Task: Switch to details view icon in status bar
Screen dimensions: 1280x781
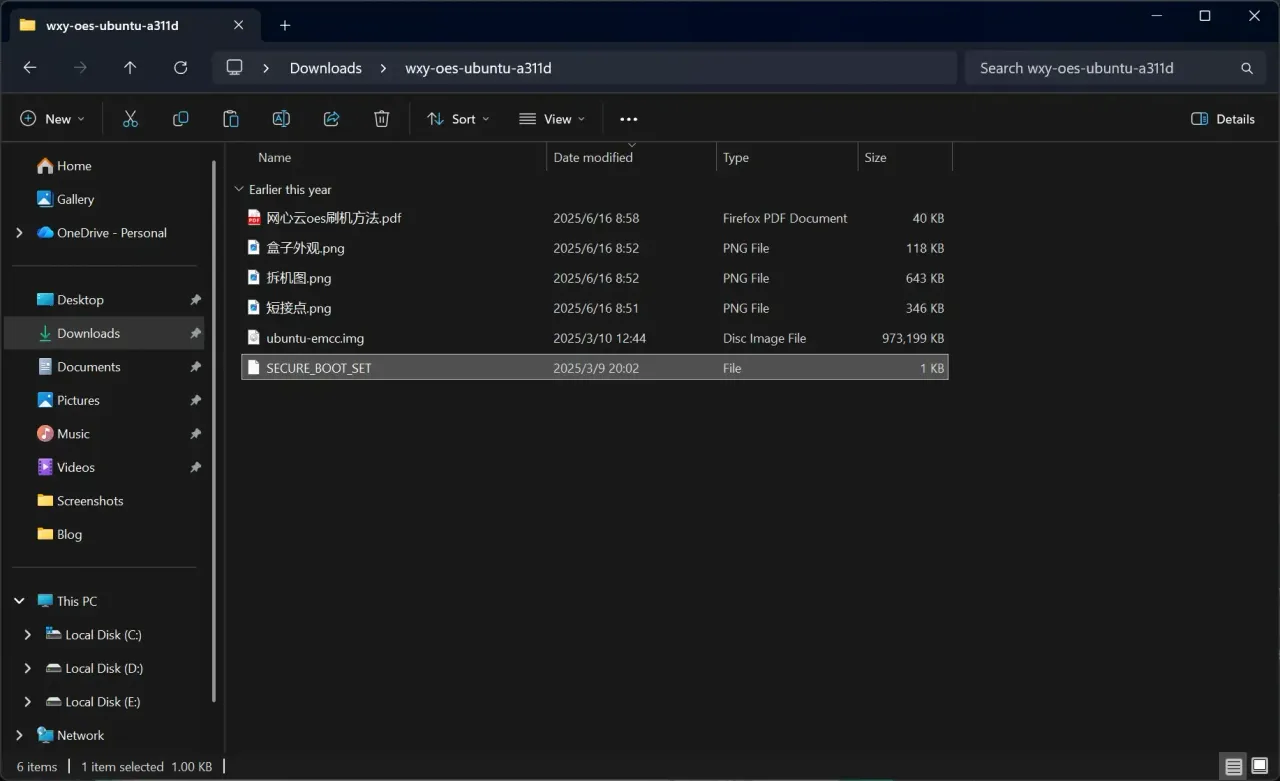Action: point(1234,767)
